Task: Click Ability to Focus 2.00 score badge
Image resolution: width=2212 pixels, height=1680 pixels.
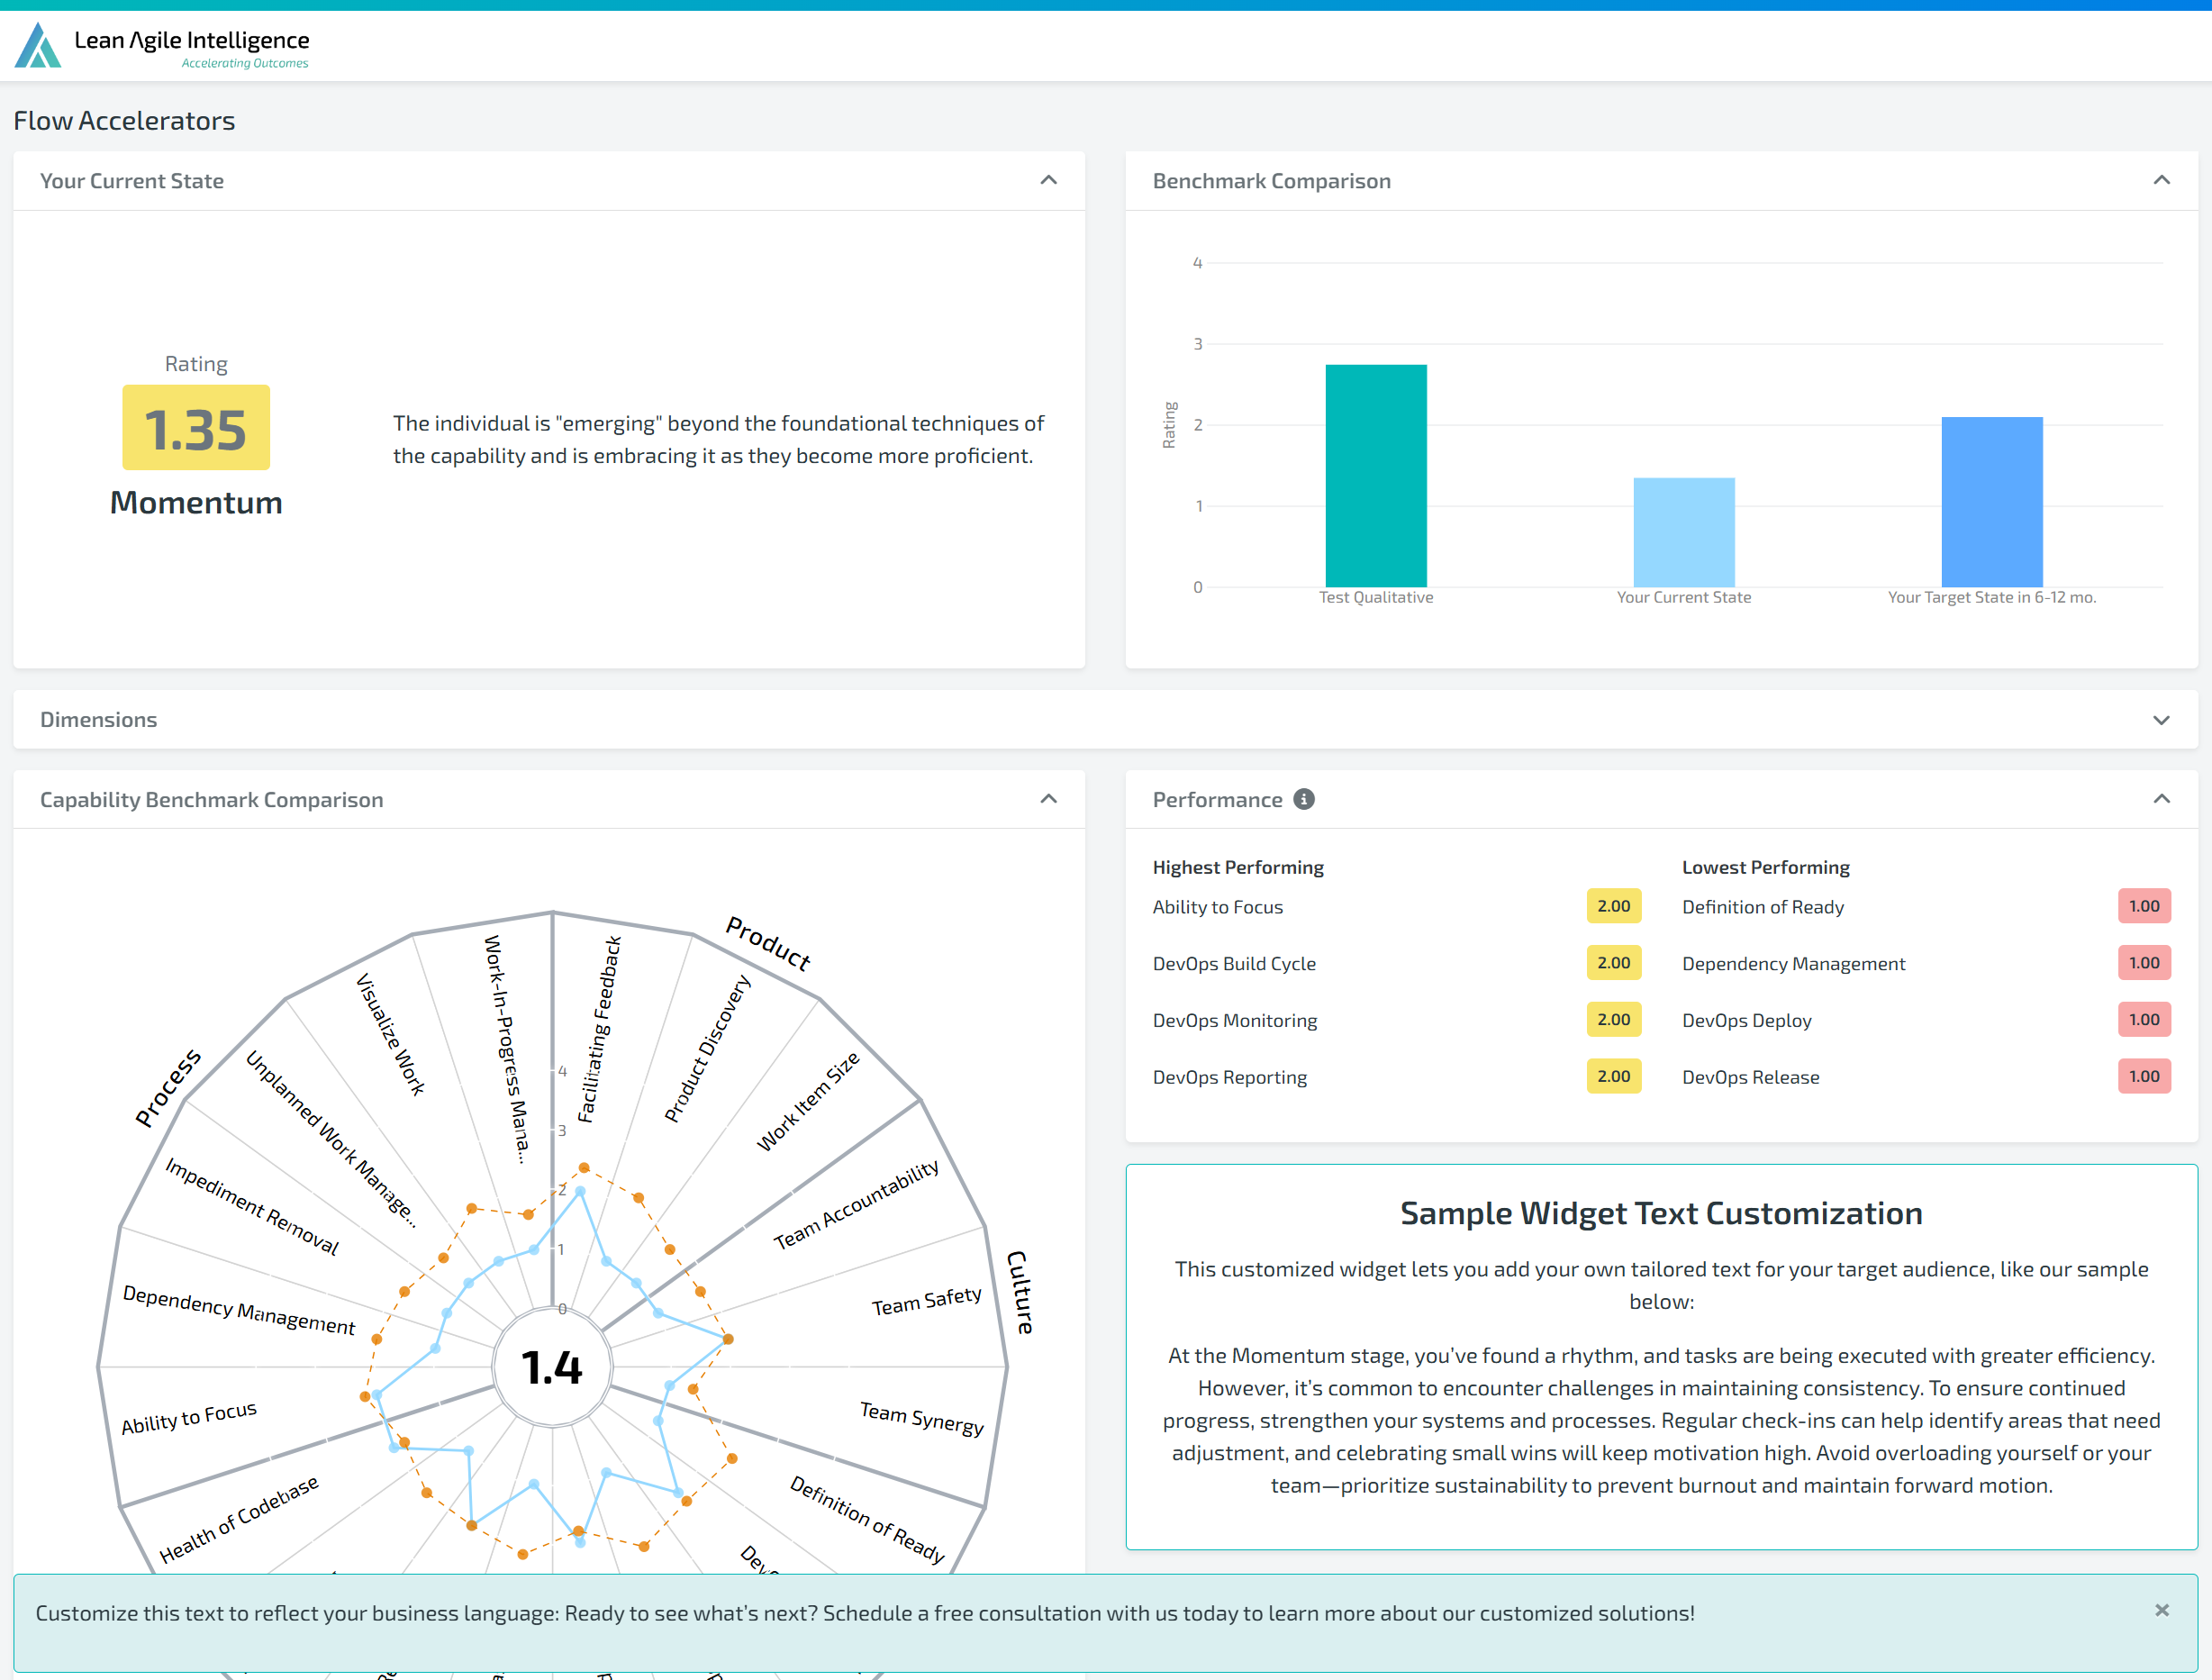Action: coord(1614,906)
